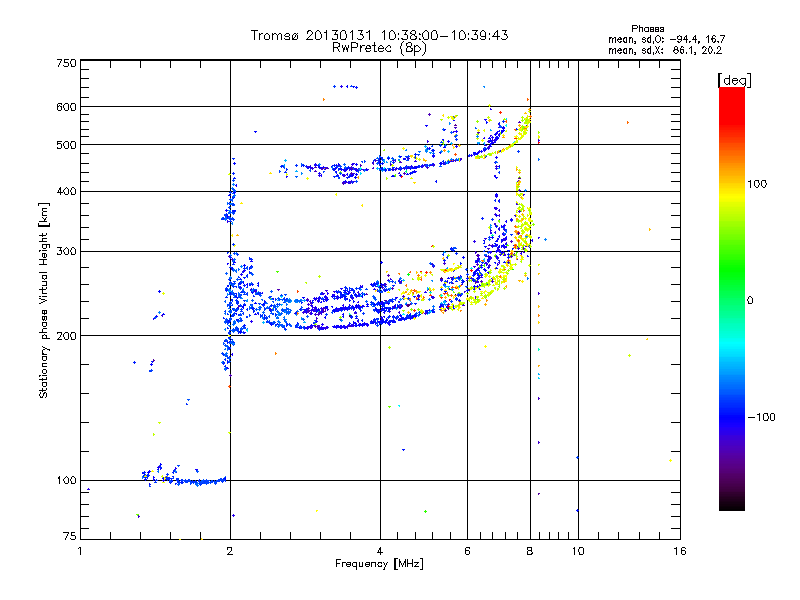Click the frequency axis '1' tick label
Screen dimensions: 800x600
[80, 551]
